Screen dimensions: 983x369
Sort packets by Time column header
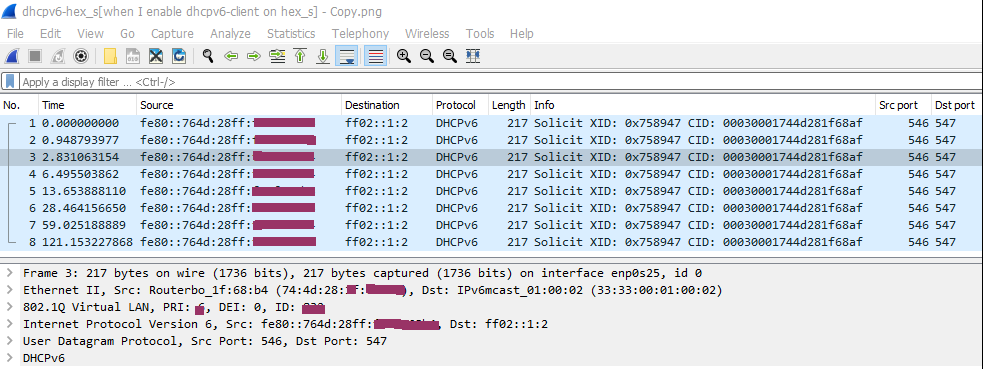click(88, 105)
